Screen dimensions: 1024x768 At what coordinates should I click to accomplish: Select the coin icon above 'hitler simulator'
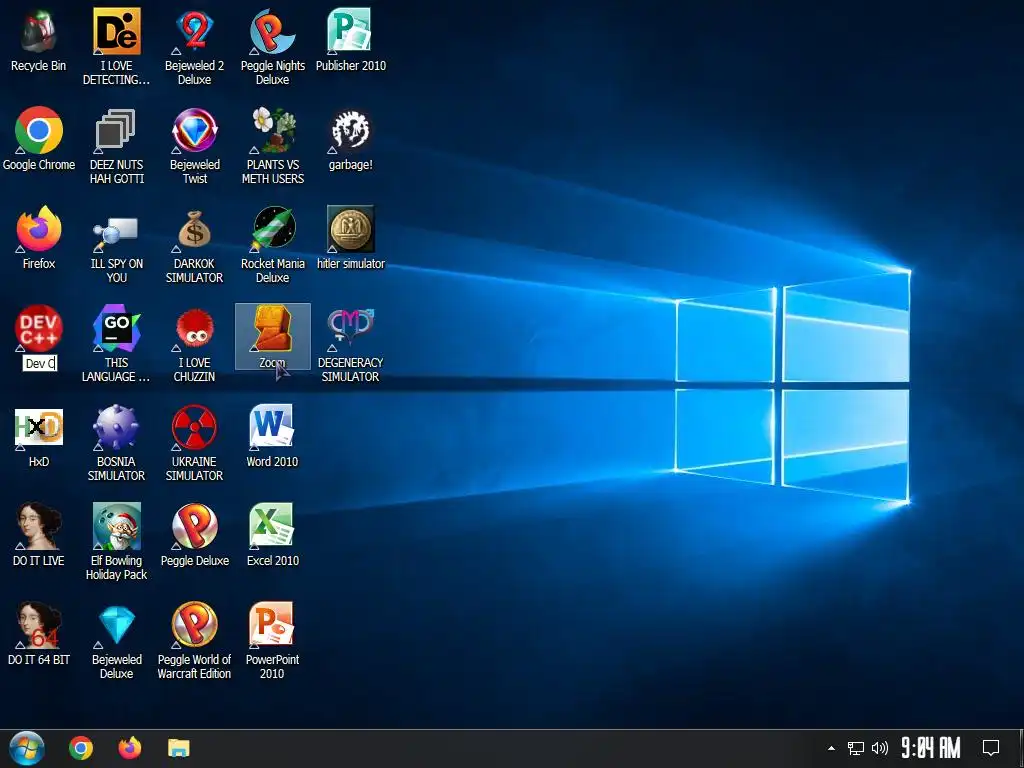coord(350,230)
